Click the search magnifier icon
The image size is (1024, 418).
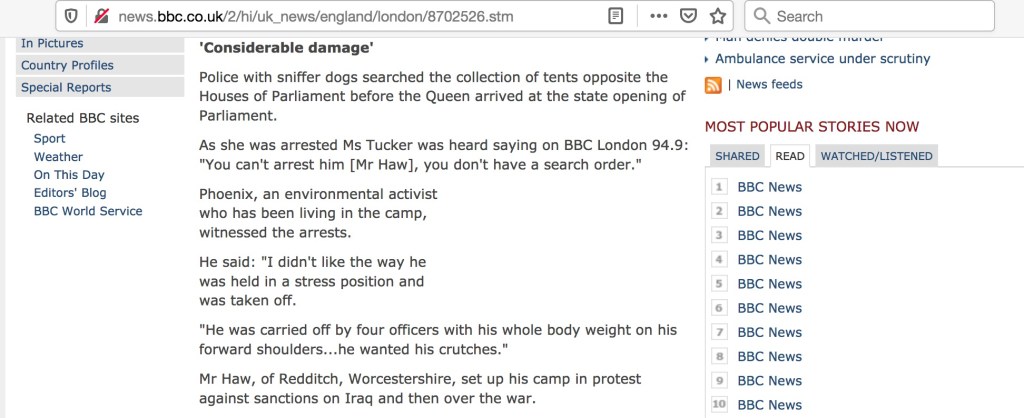click(x=761, y=16)
